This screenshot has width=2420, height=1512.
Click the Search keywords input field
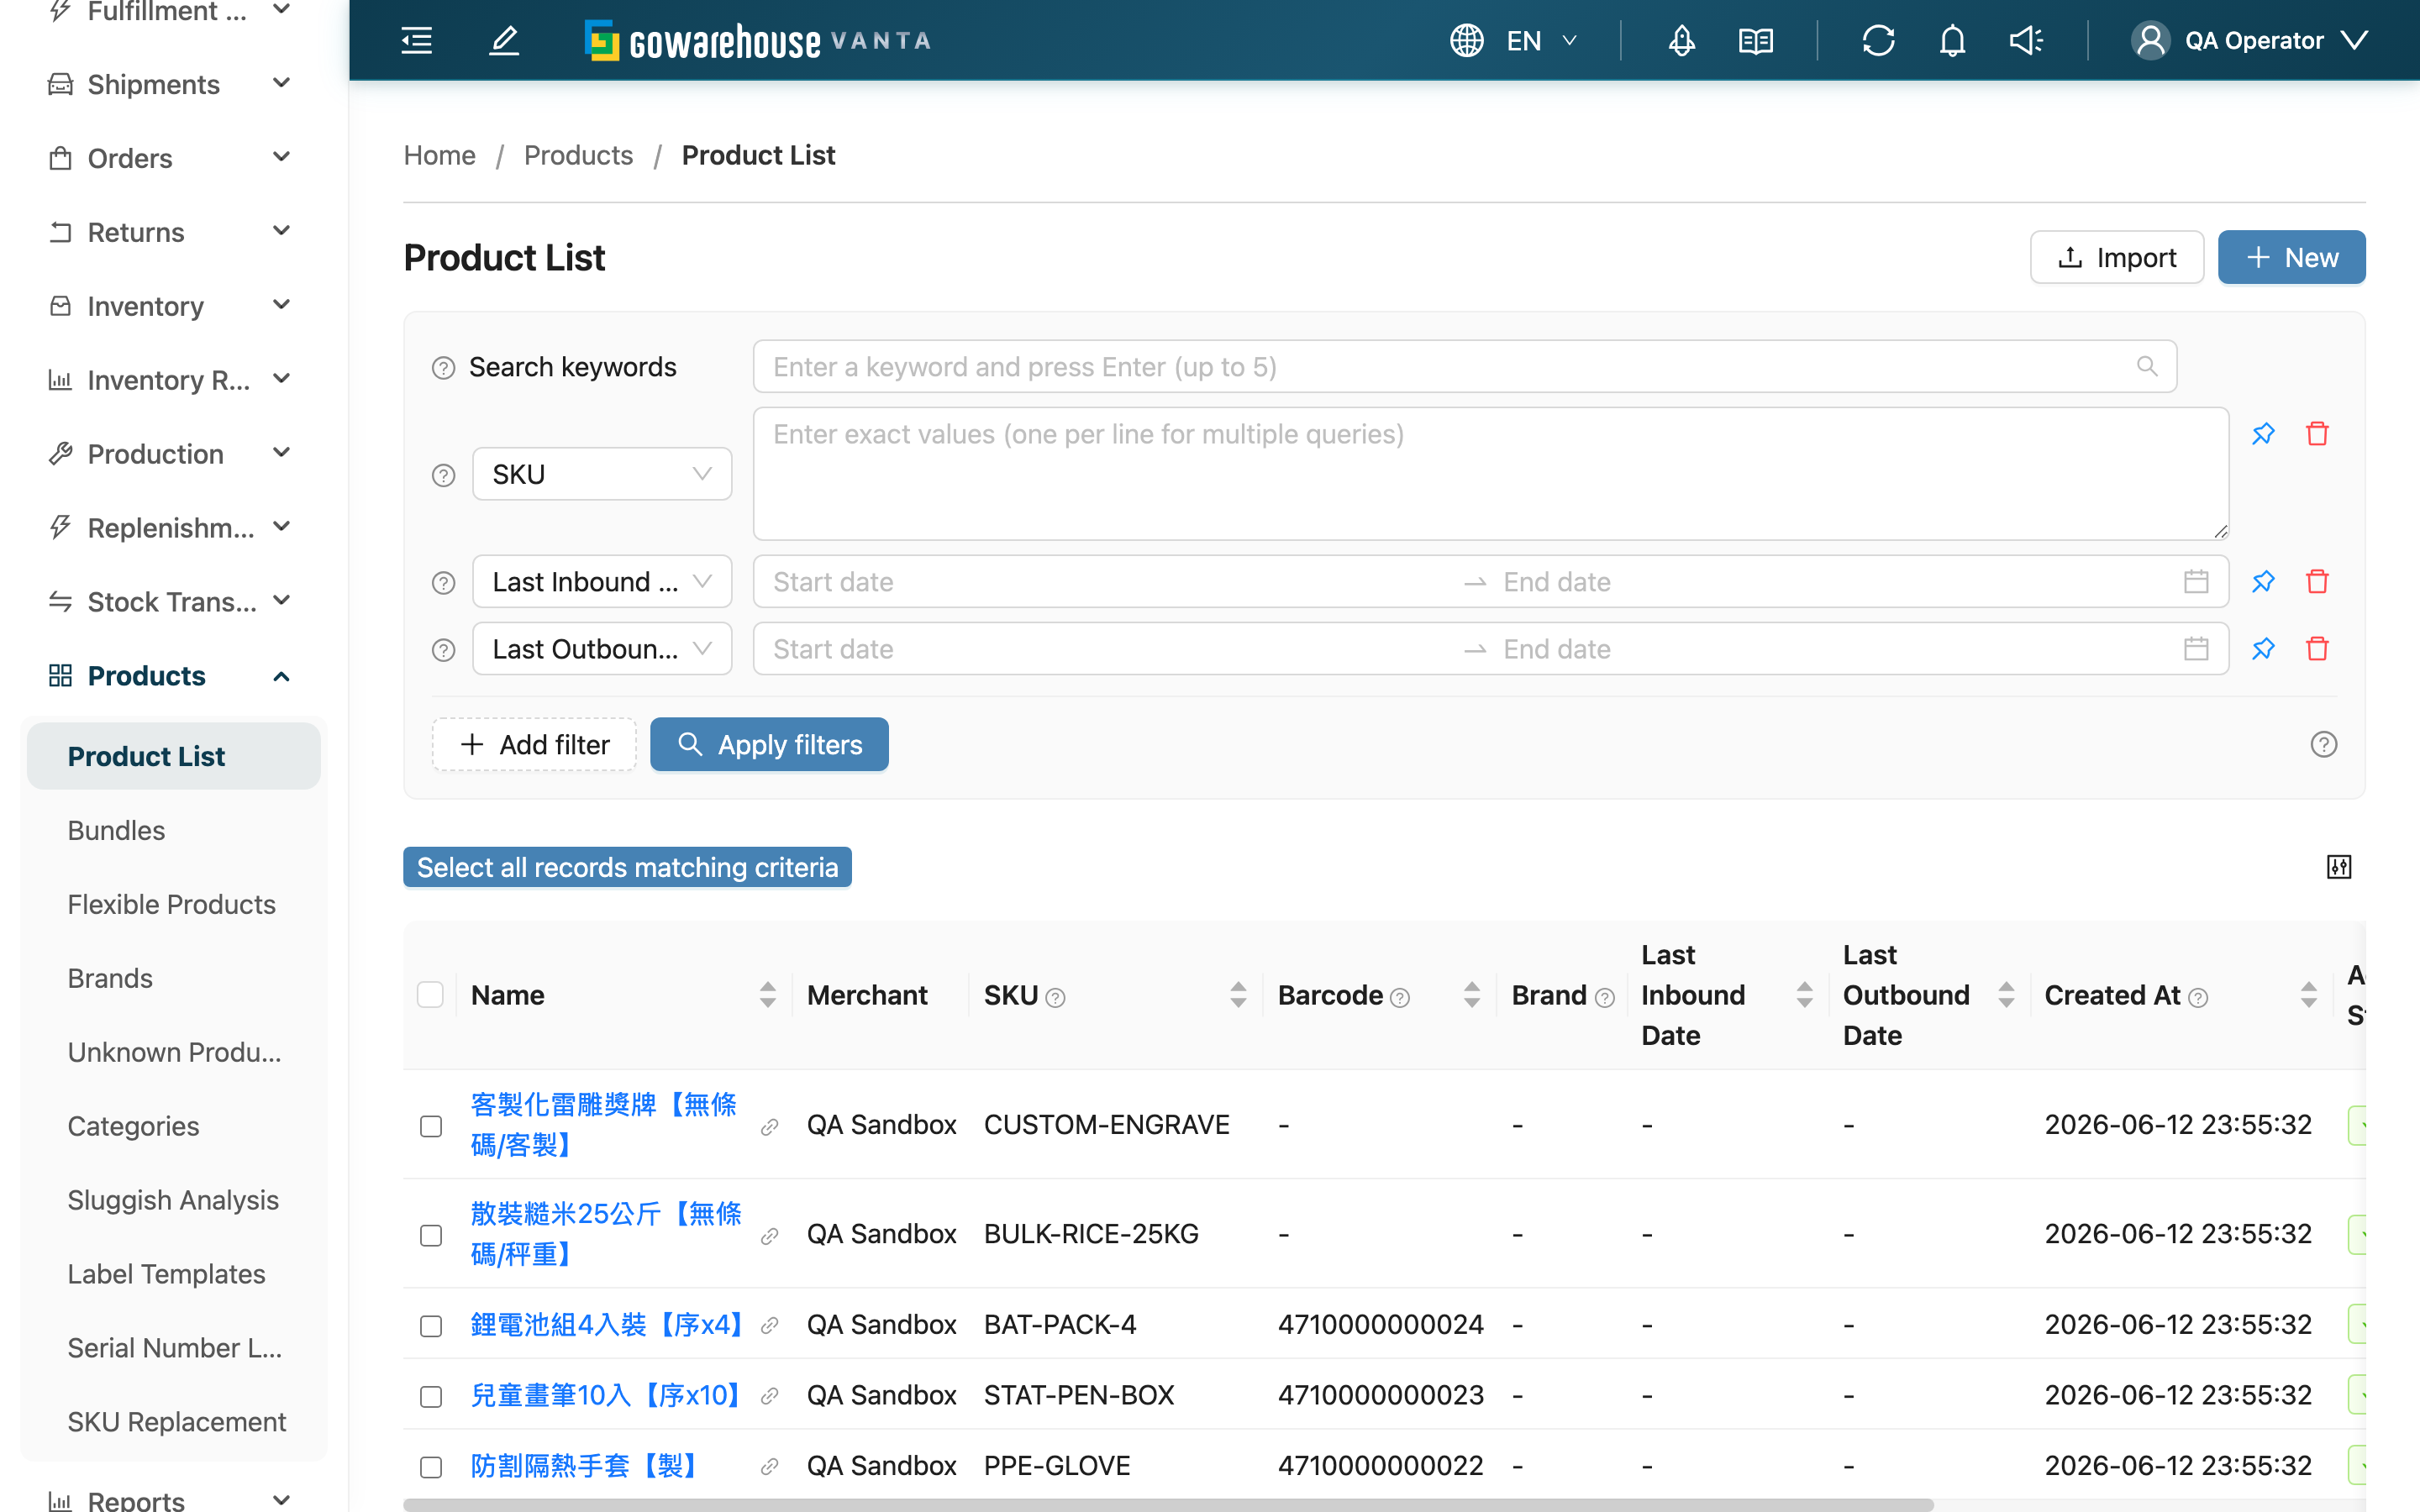click(1464, 366)
